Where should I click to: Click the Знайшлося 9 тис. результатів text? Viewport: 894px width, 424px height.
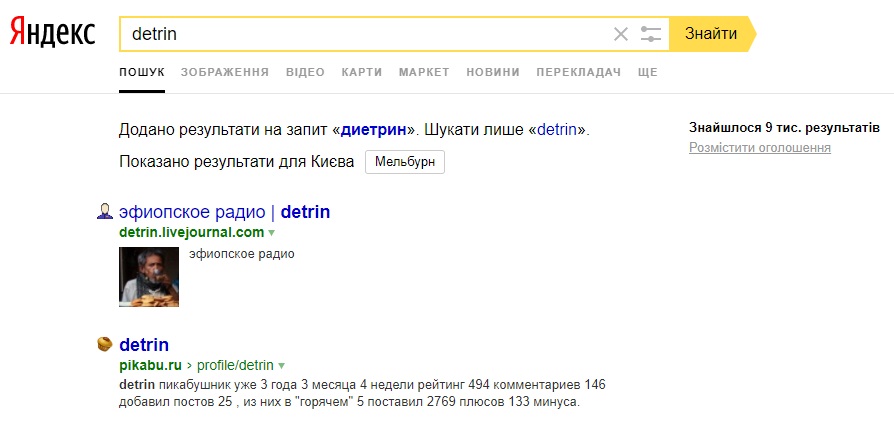pos(784,128)
